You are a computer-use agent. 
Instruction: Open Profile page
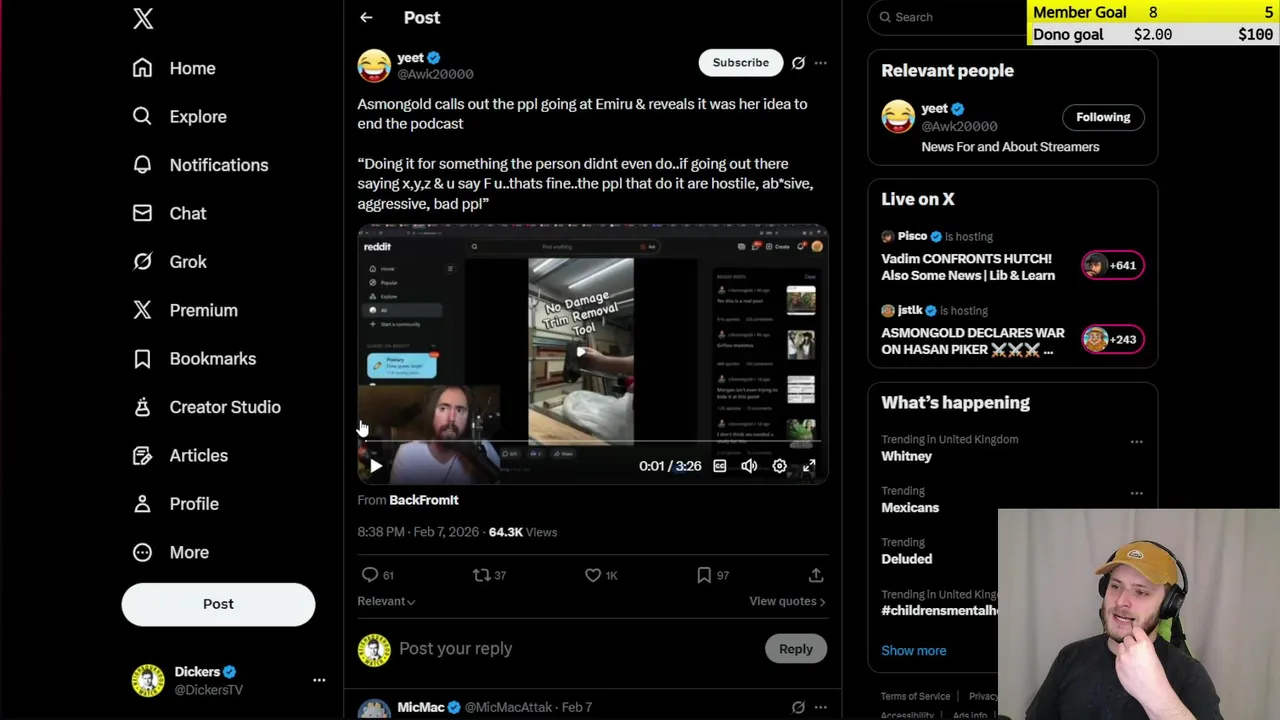(175, 504)
